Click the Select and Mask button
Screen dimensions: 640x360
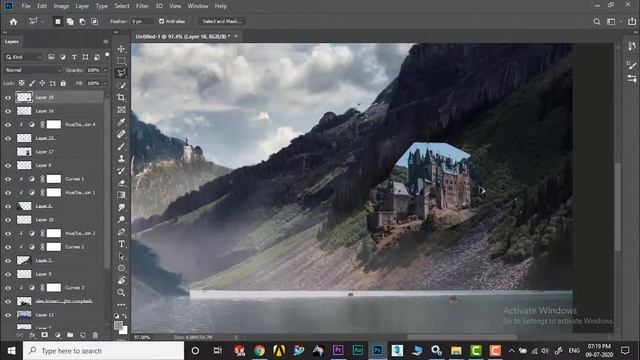pos(222,21)
